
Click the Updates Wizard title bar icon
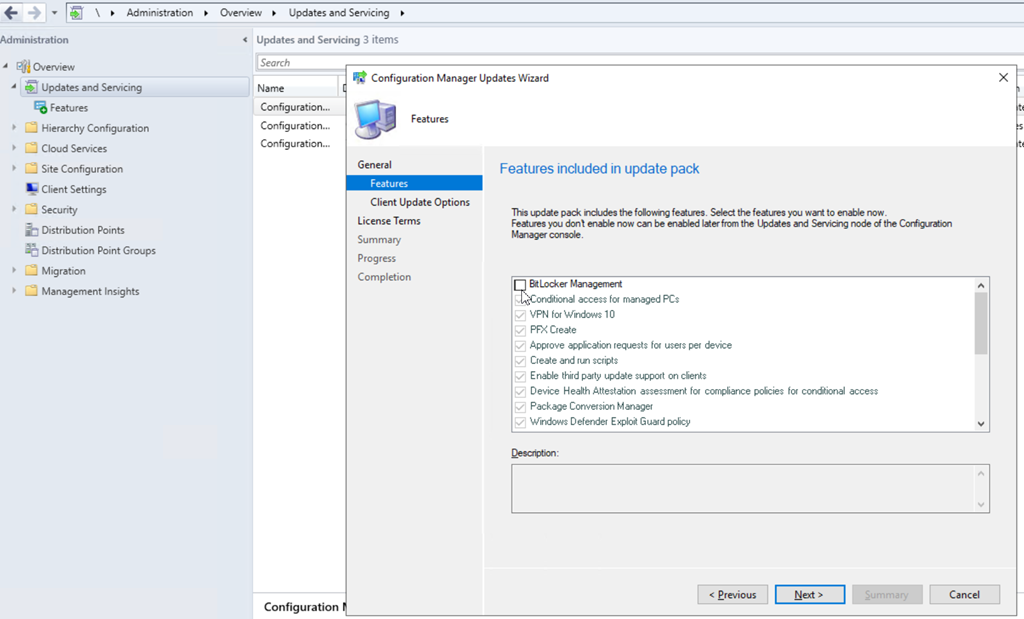click(x=359, y=78)
